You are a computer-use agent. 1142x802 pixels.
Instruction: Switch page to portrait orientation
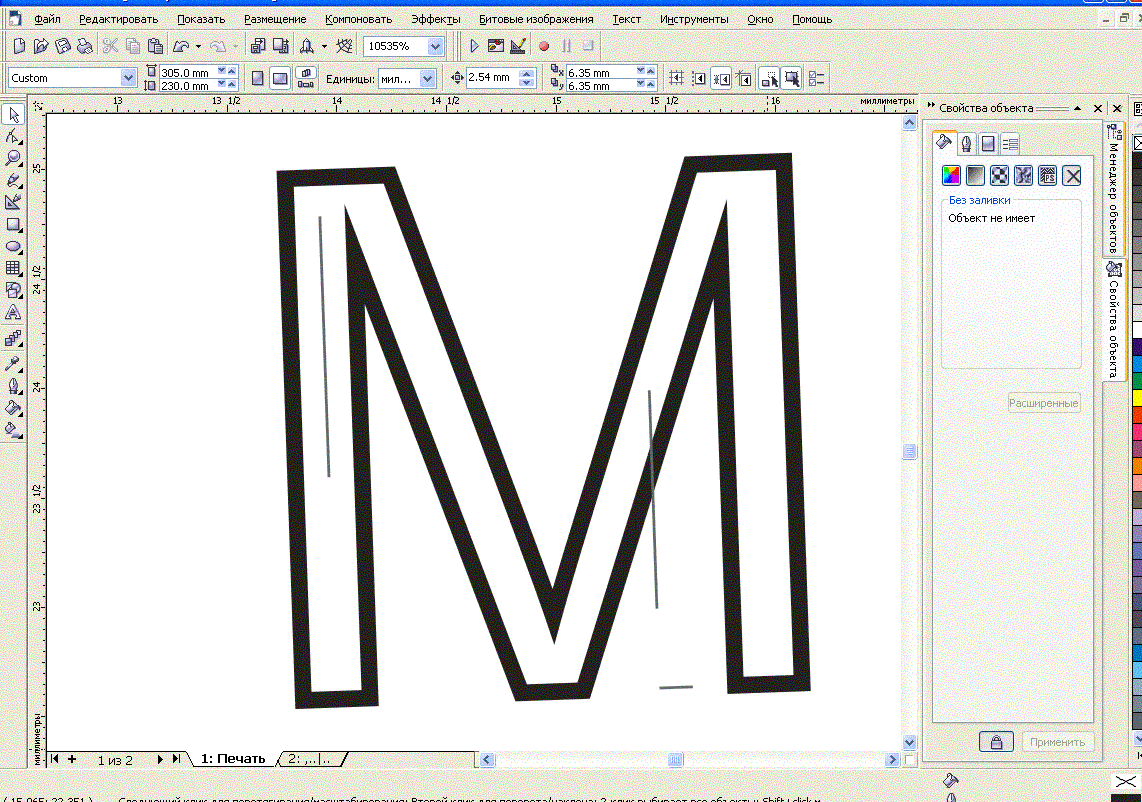[x=258, y=78]
